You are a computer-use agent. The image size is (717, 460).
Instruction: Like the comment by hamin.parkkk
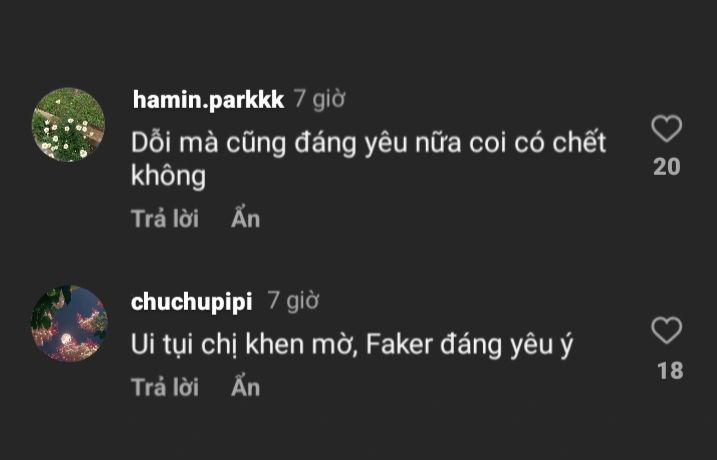point(666,128)
